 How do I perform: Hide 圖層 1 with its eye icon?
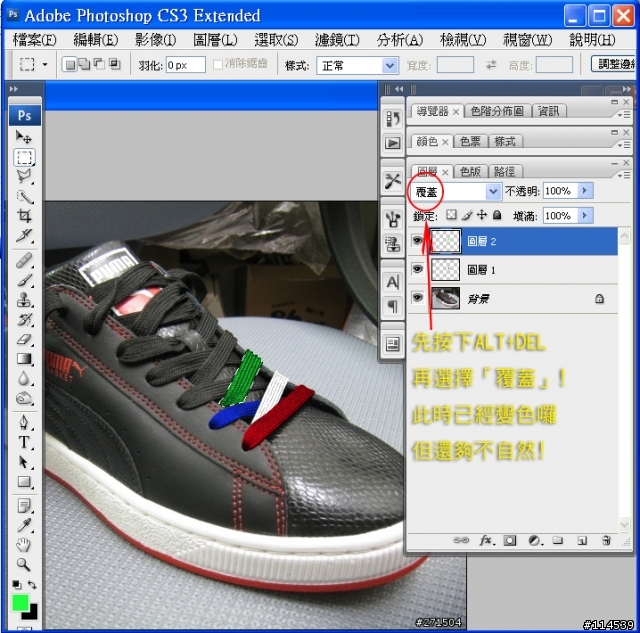(417, 269)
